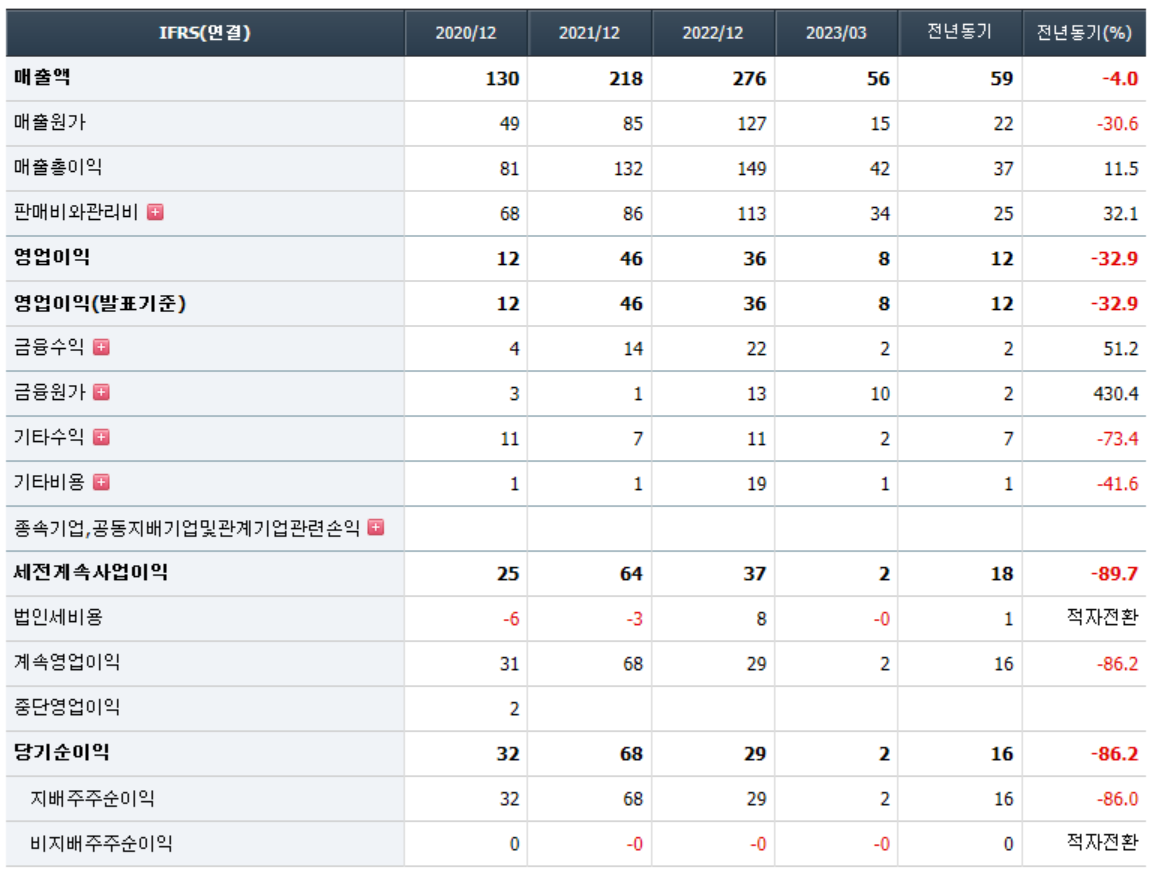Click the -86.2 percent in 당기순이익 row
Screen dimensions: 1154x881
(x=1114, y=754)
